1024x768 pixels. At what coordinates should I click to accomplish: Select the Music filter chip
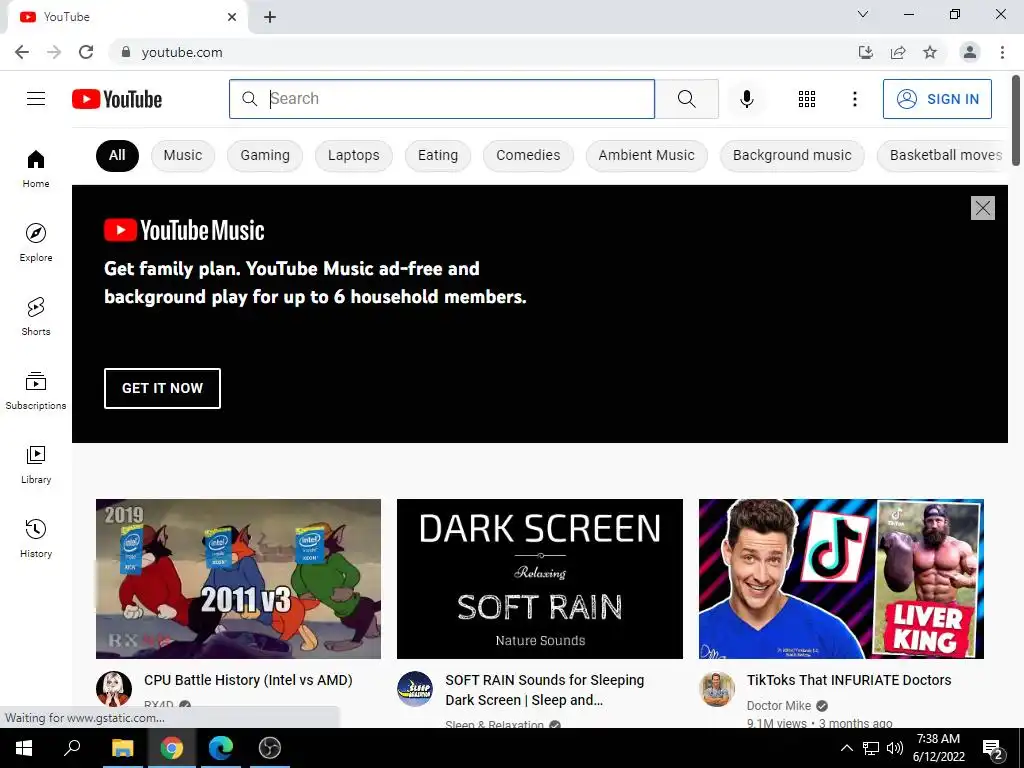pyautogui.click(x=183, y=155)
